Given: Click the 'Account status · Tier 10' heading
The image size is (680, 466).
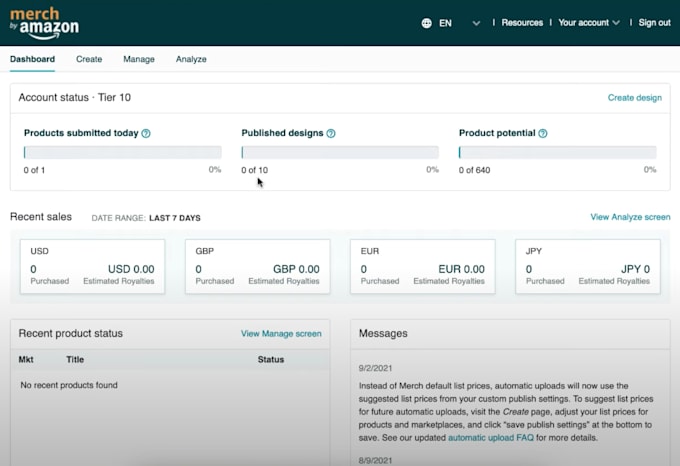Looking at the screenshot, I should 75,98.
